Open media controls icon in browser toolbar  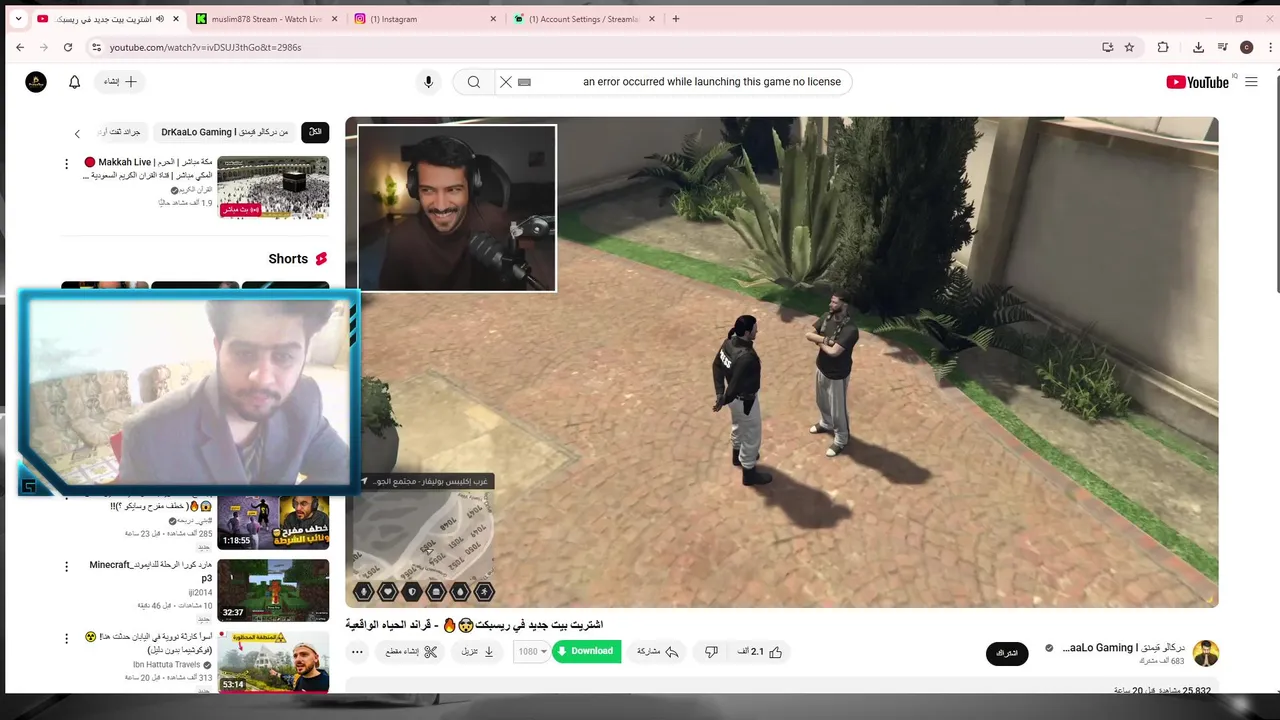tap(1222, 47)
